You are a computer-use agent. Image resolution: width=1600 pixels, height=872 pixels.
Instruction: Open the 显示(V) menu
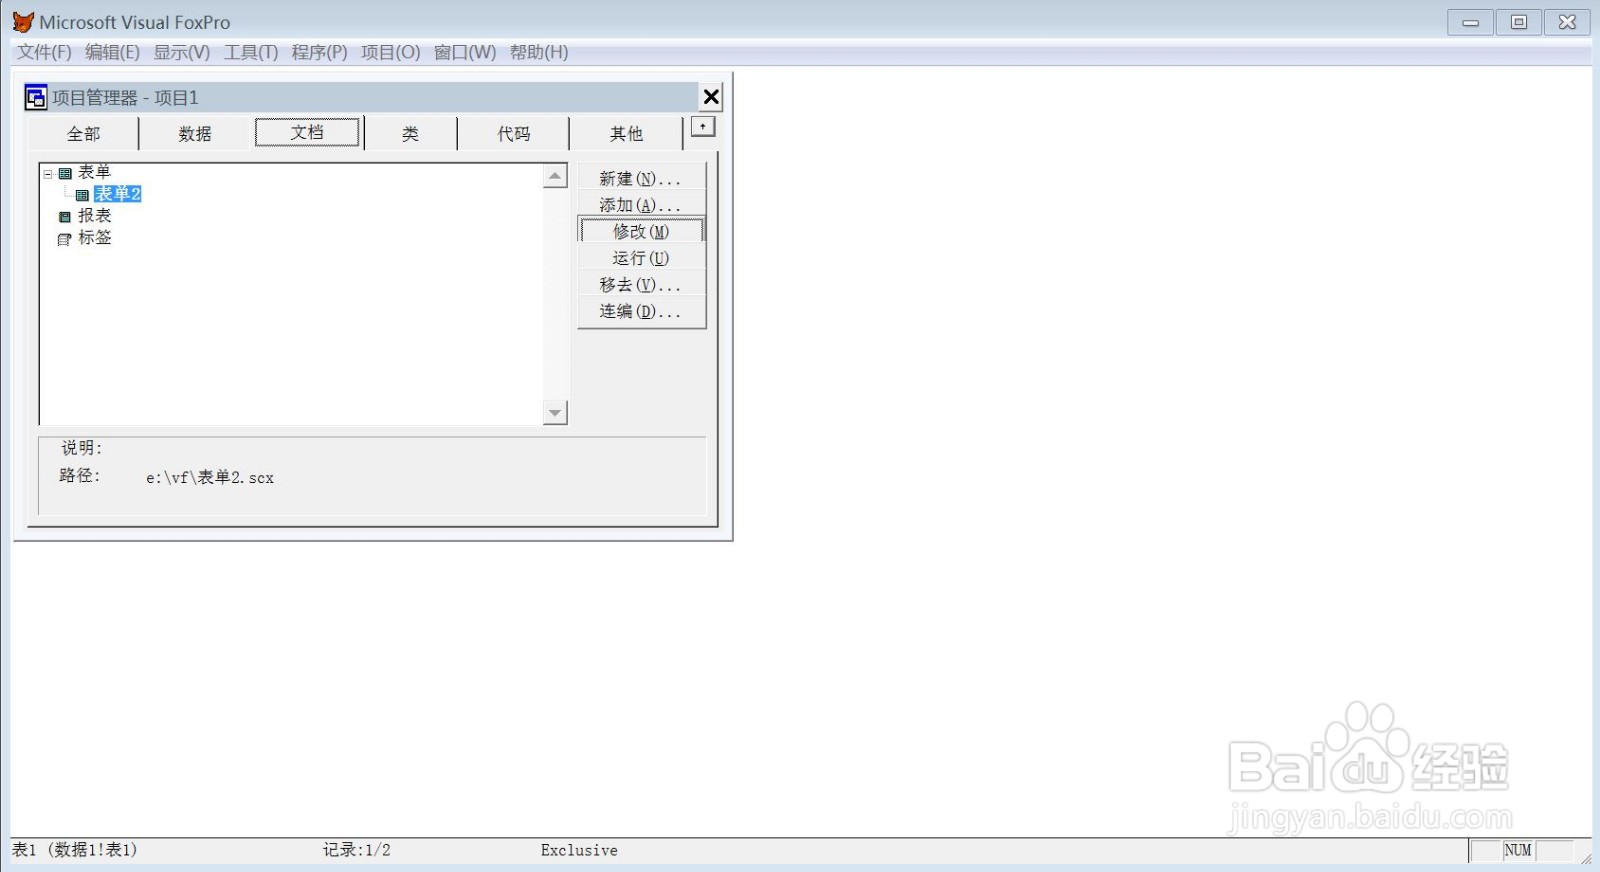[181, 52]
